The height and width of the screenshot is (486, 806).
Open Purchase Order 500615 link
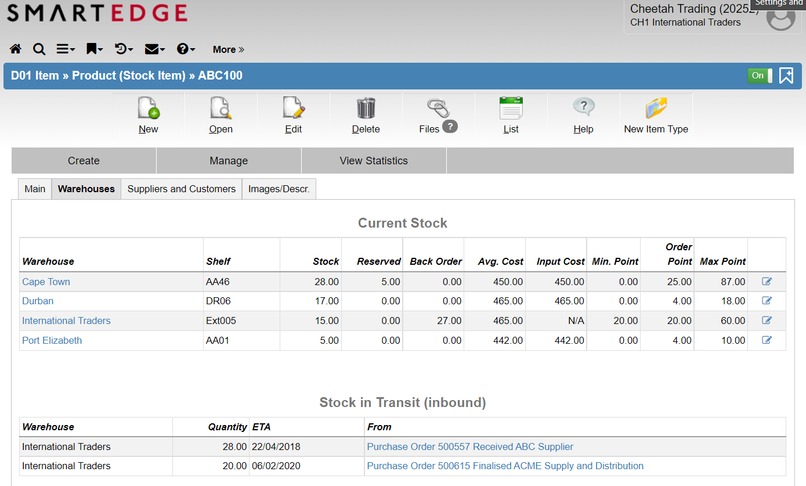tap(505, 466)
